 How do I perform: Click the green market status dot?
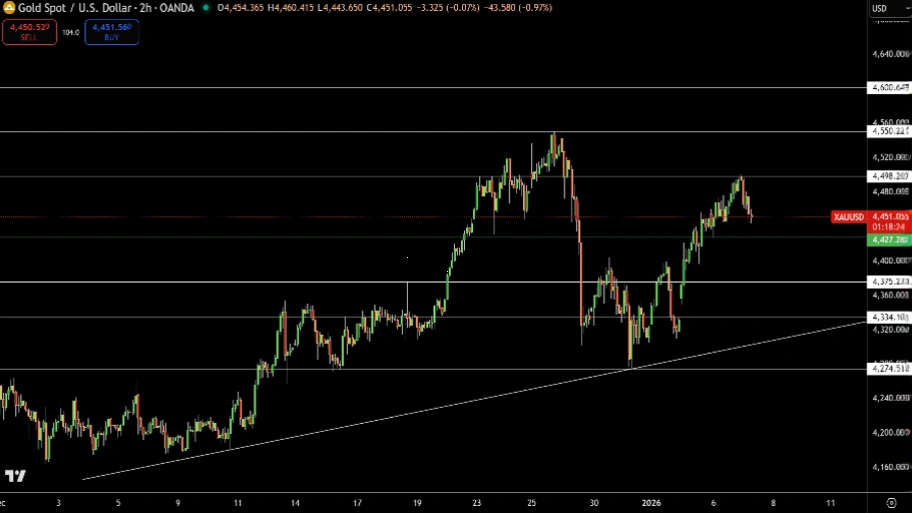tap(205, 8)
